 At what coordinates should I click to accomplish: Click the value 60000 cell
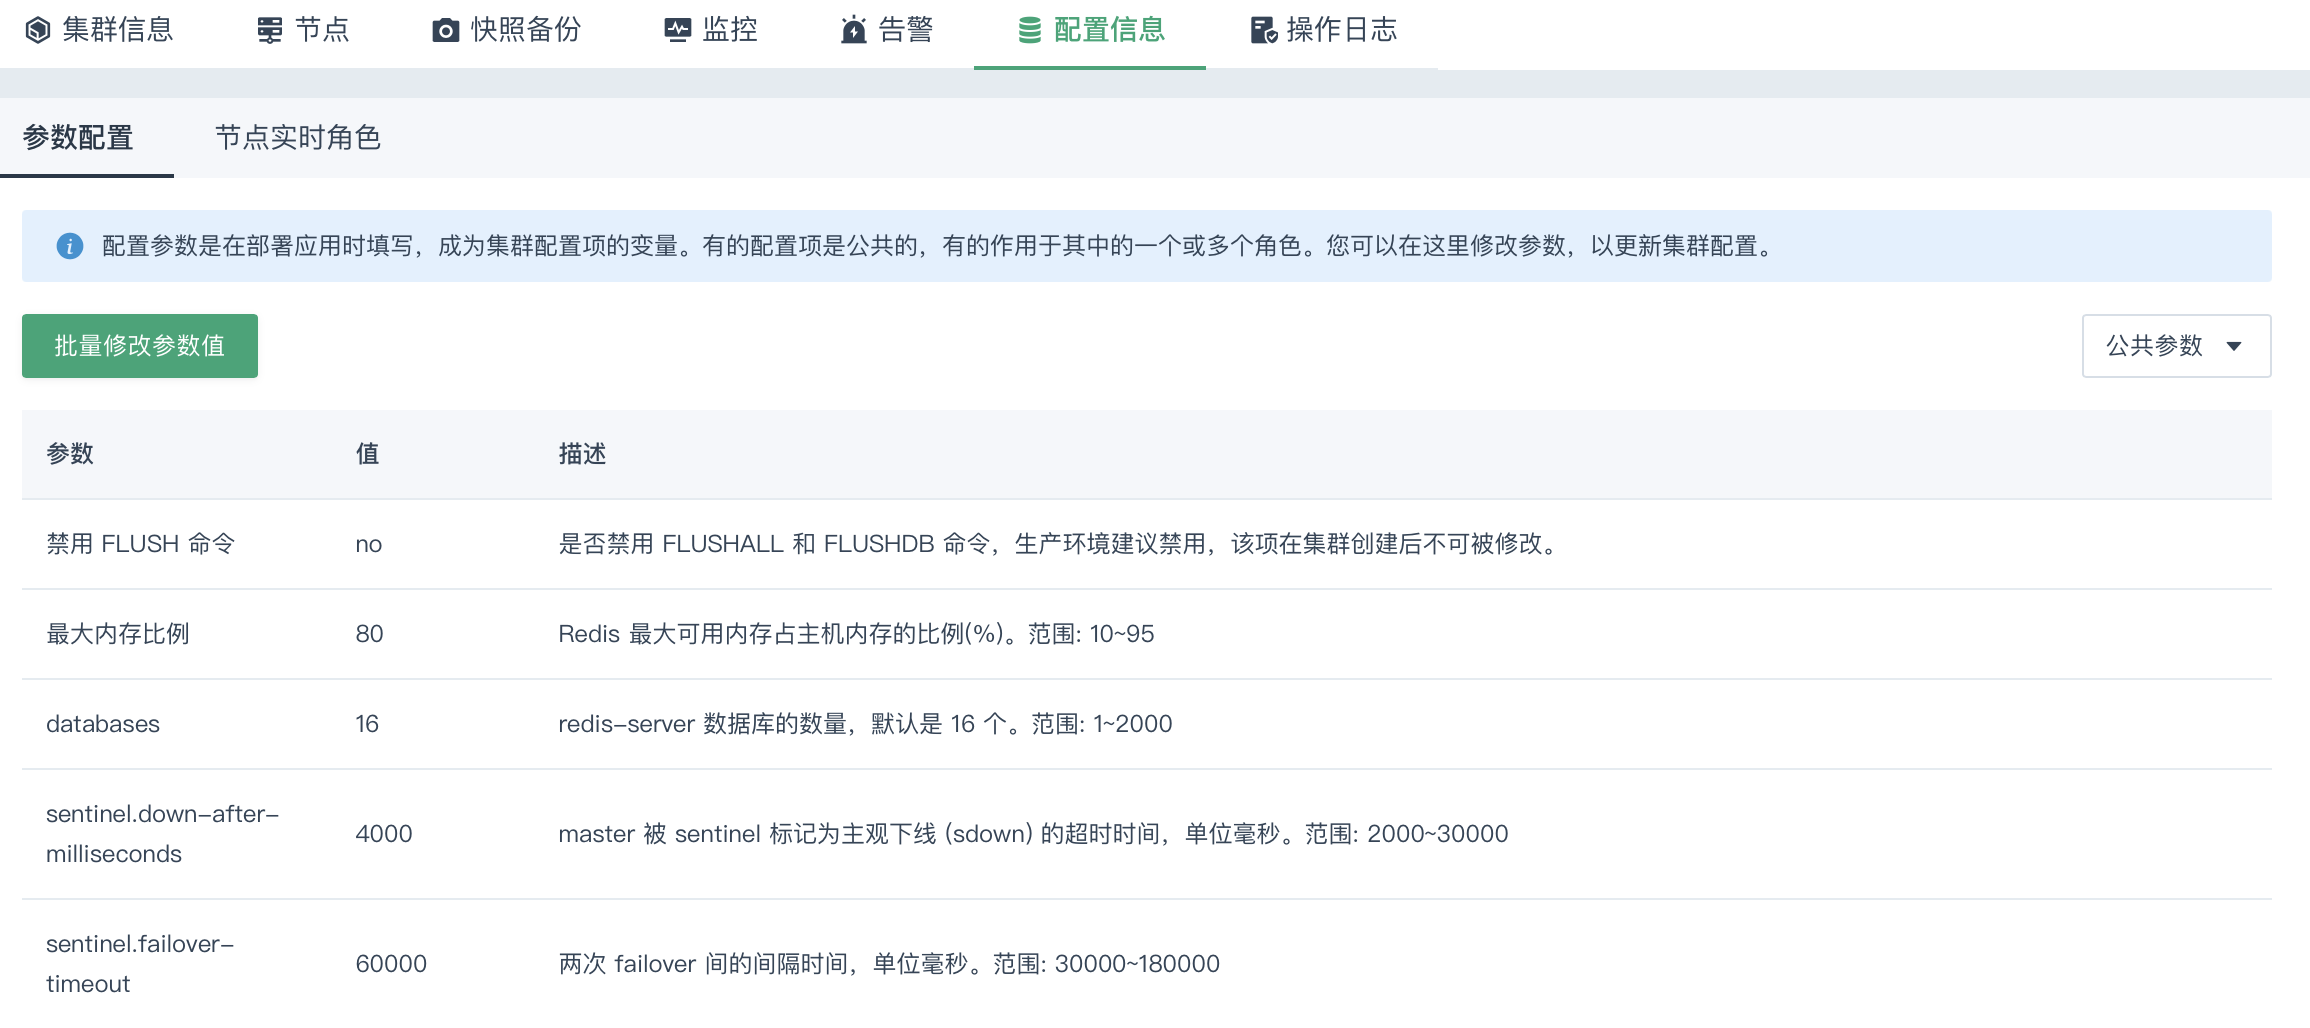click(391, 964)
